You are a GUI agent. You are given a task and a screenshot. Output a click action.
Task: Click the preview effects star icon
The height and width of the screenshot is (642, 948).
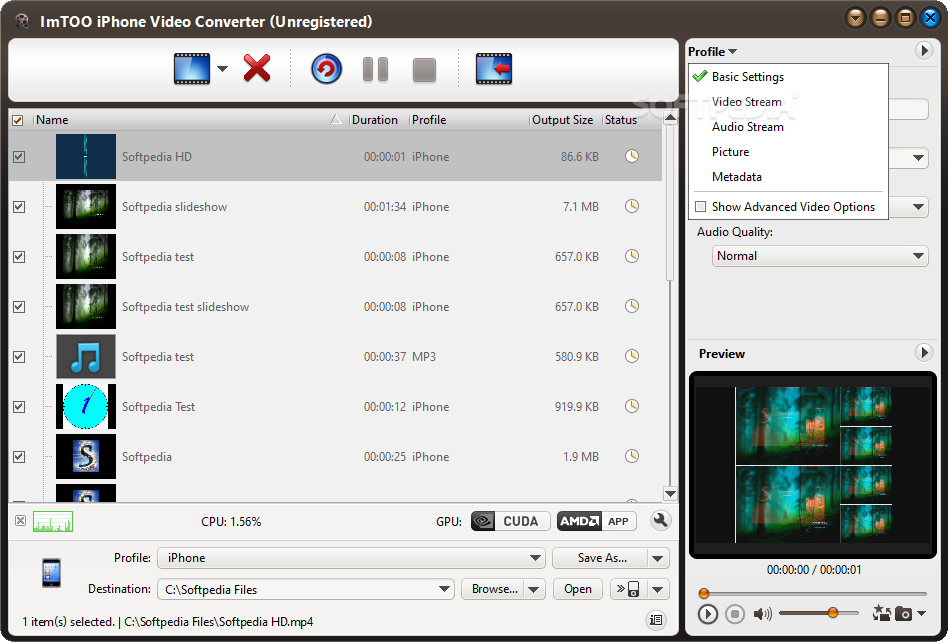pos(881,613)
